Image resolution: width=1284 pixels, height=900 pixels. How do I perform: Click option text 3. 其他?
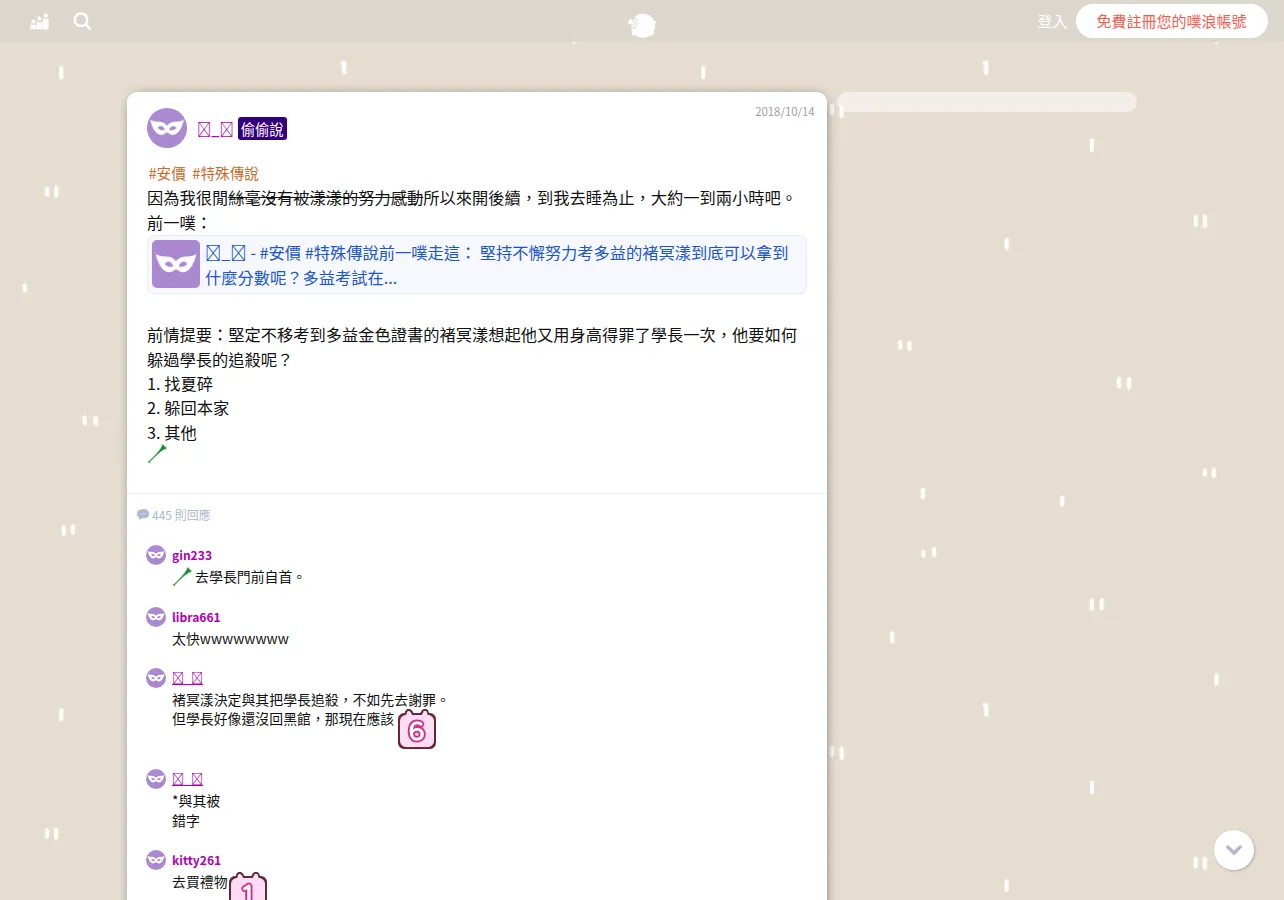click(x=172, y=433)
